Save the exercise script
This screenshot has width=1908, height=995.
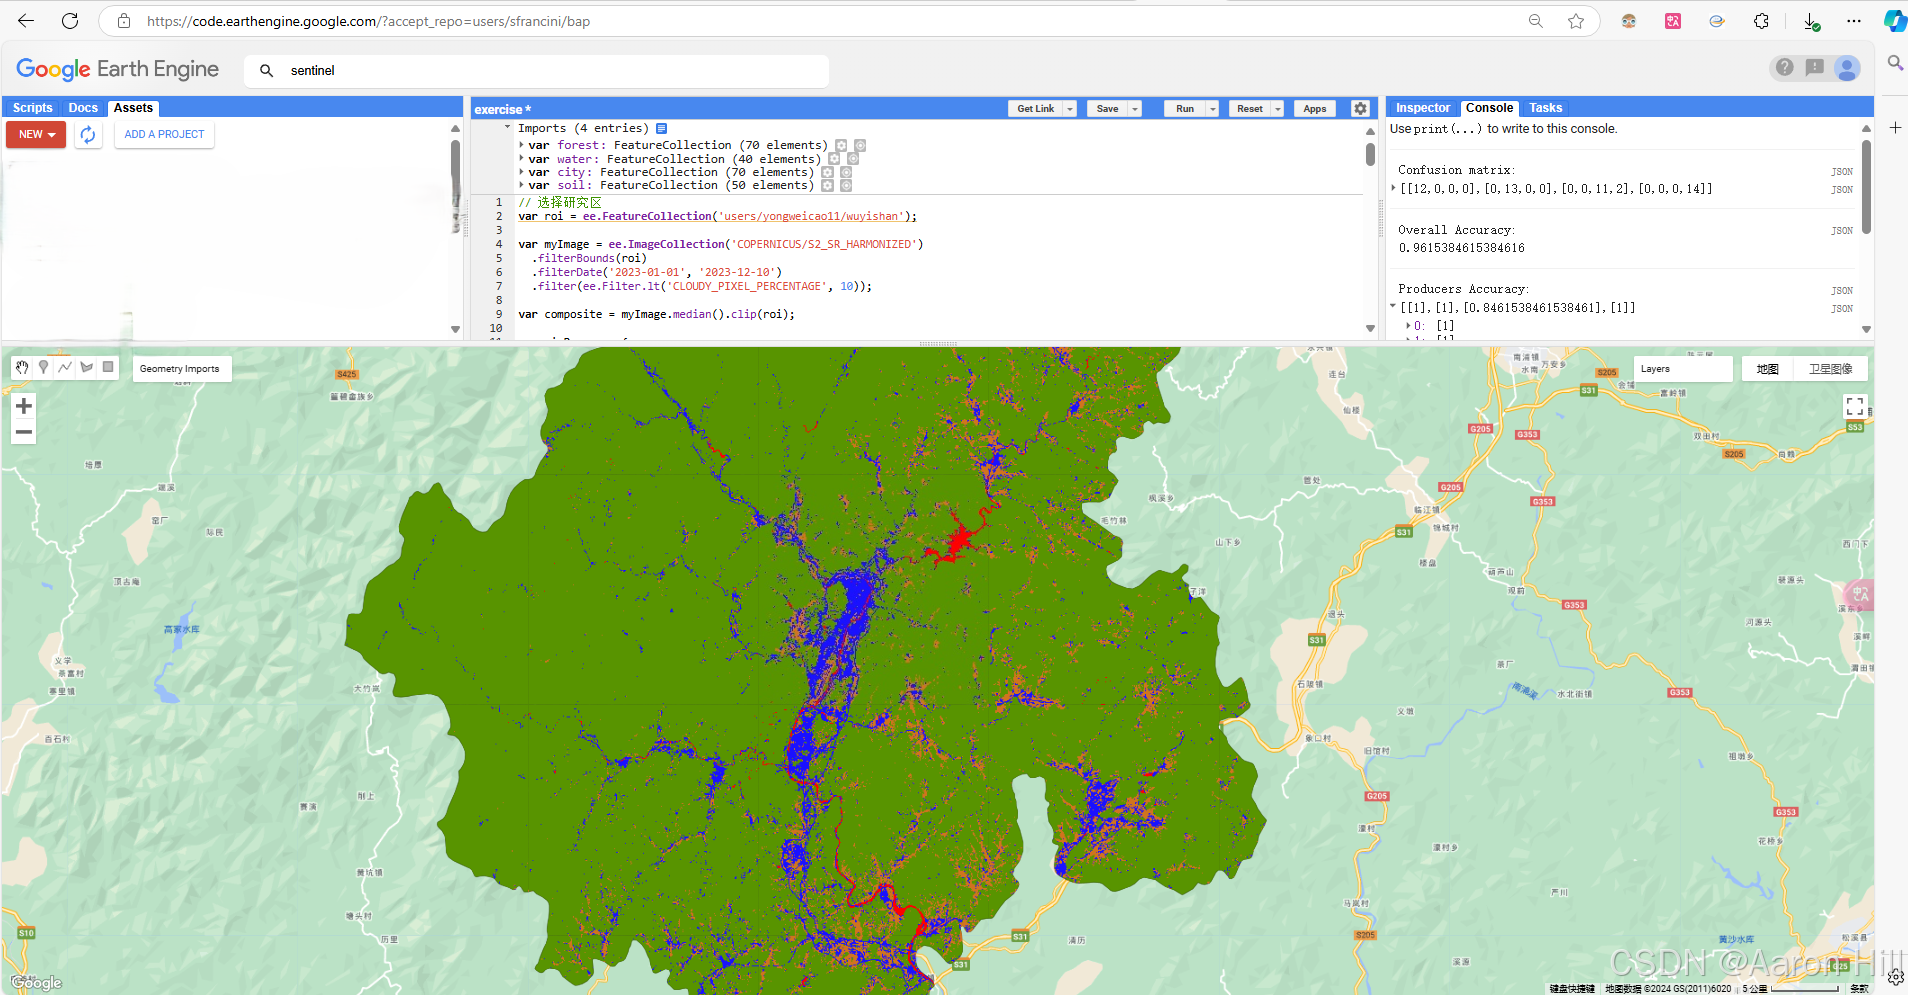(x=1107, y=109)
